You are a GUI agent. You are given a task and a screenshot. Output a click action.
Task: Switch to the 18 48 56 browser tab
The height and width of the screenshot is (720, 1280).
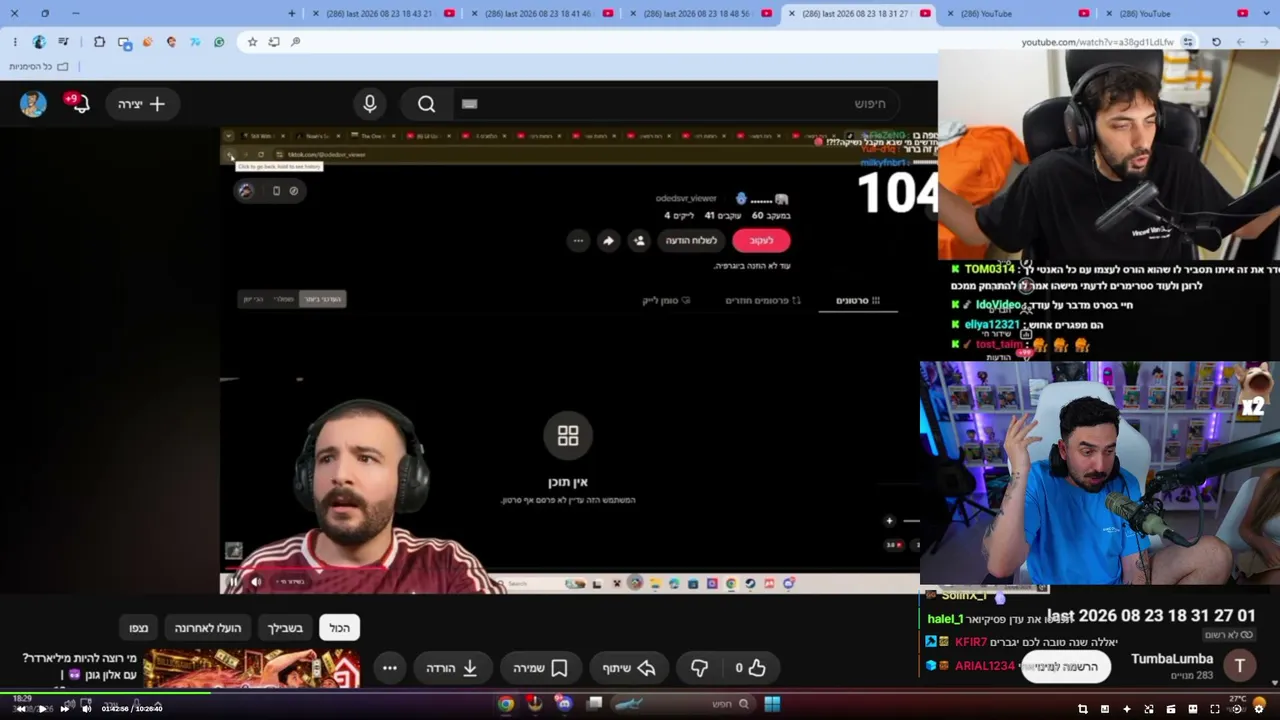tap(697, 14)
